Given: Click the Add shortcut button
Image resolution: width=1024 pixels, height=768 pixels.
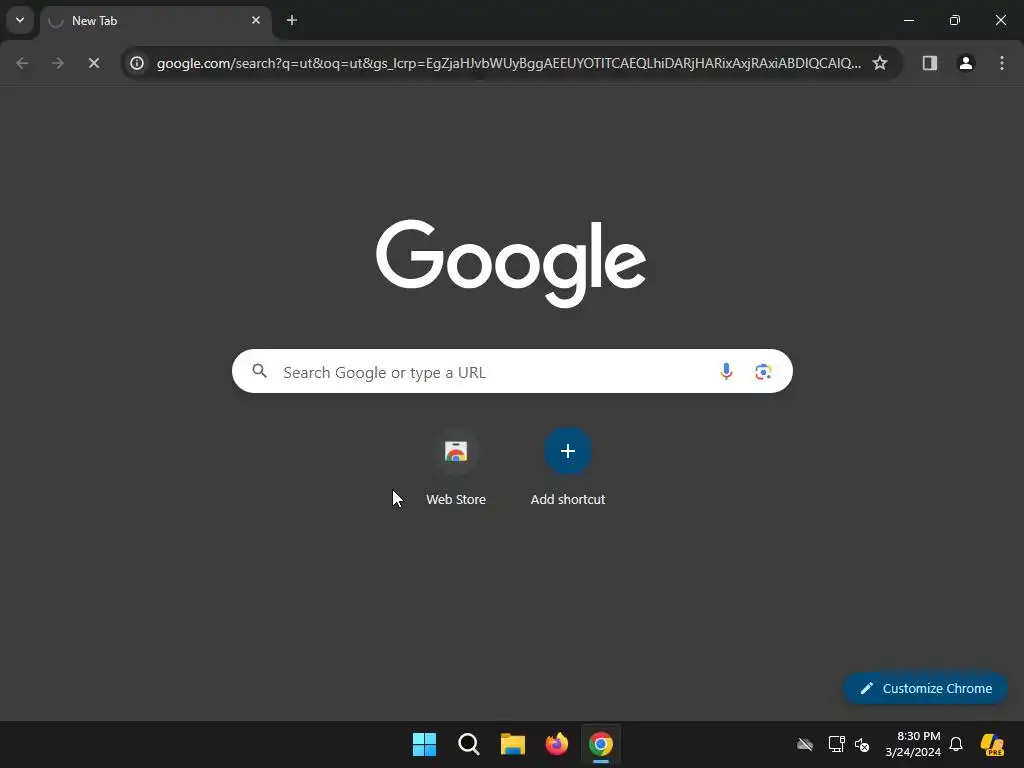Looking at the screenshot, I should [x=568, y=468].
